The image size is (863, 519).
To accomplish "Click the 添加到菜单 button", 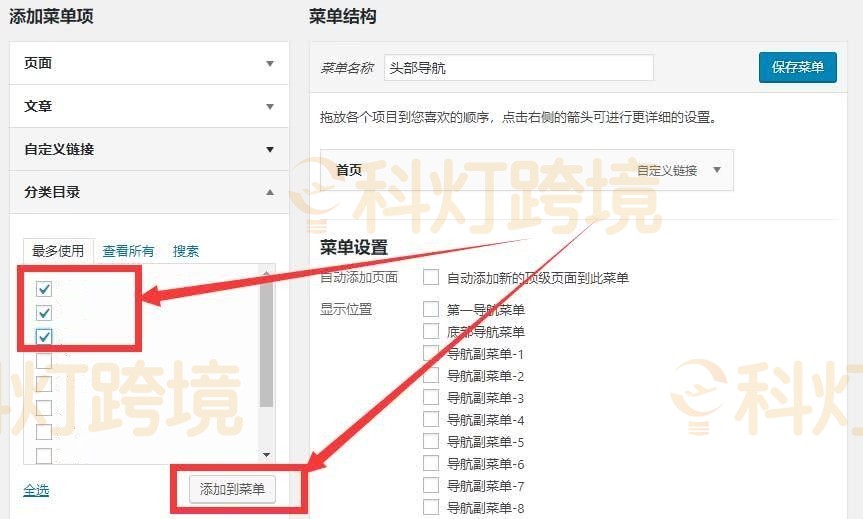I will [232, 489].
